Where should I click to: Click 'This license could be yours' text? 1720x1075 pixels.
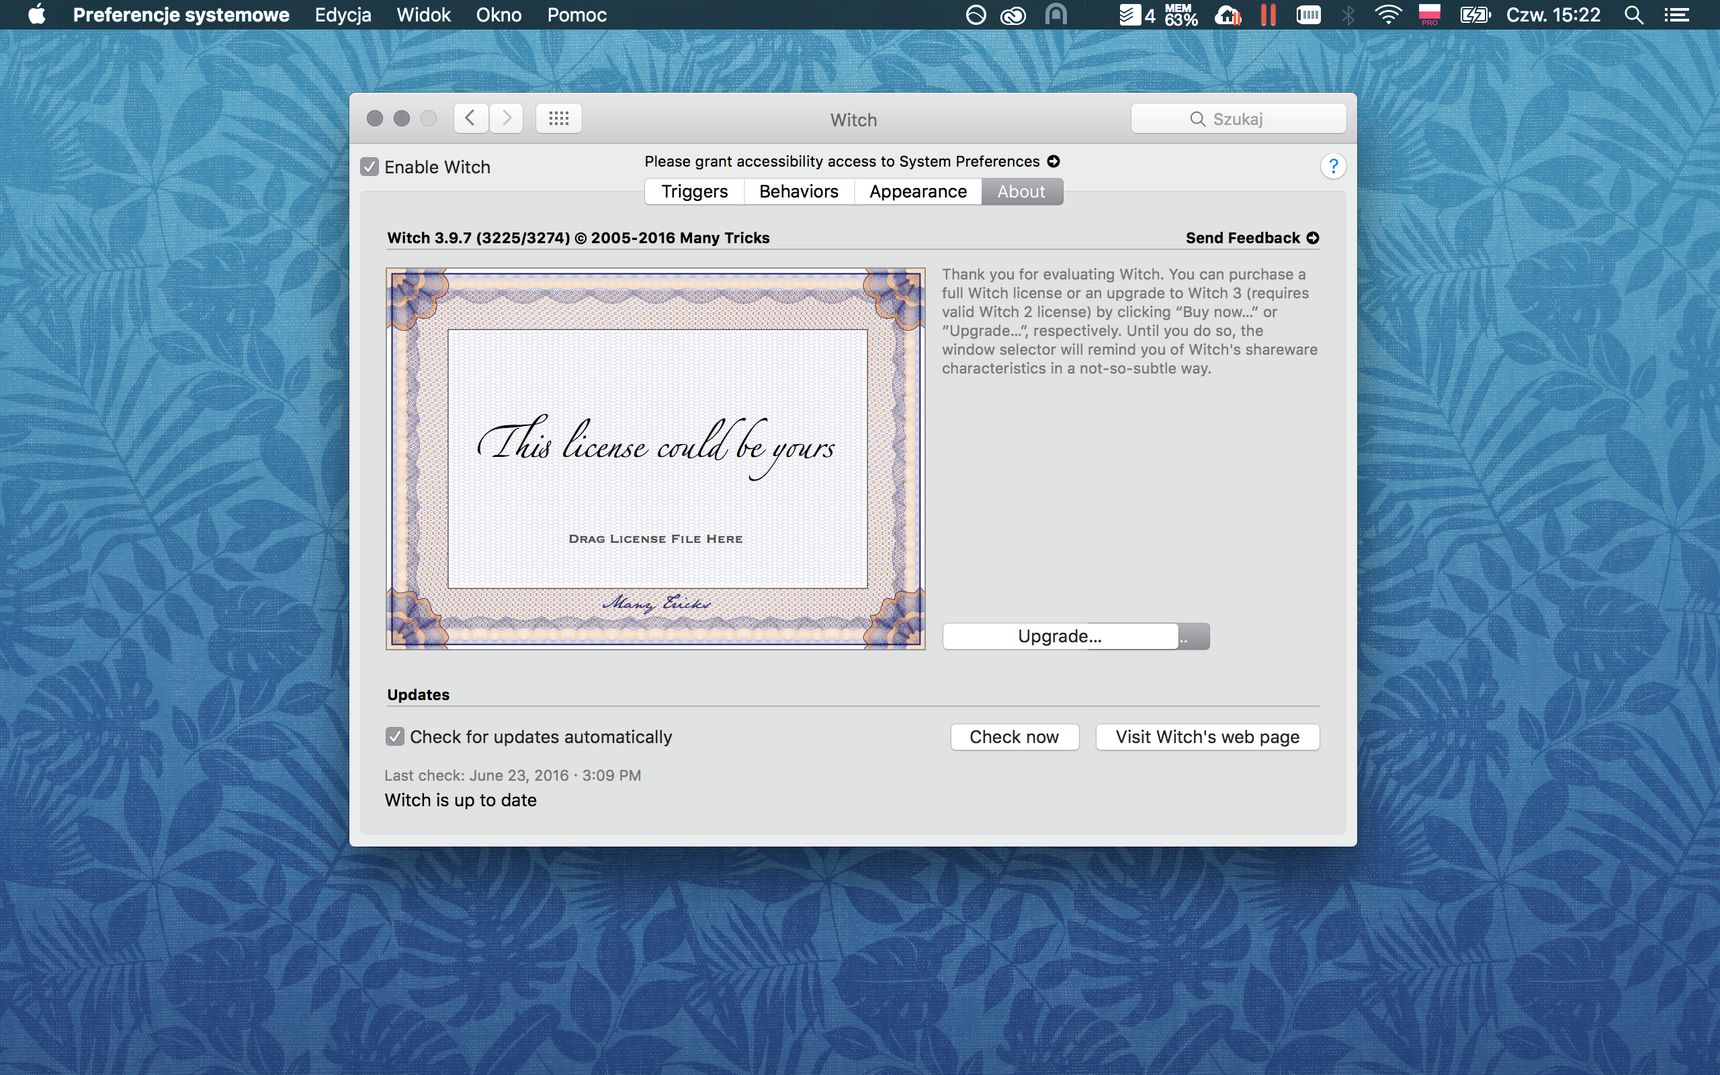[656, 446]
